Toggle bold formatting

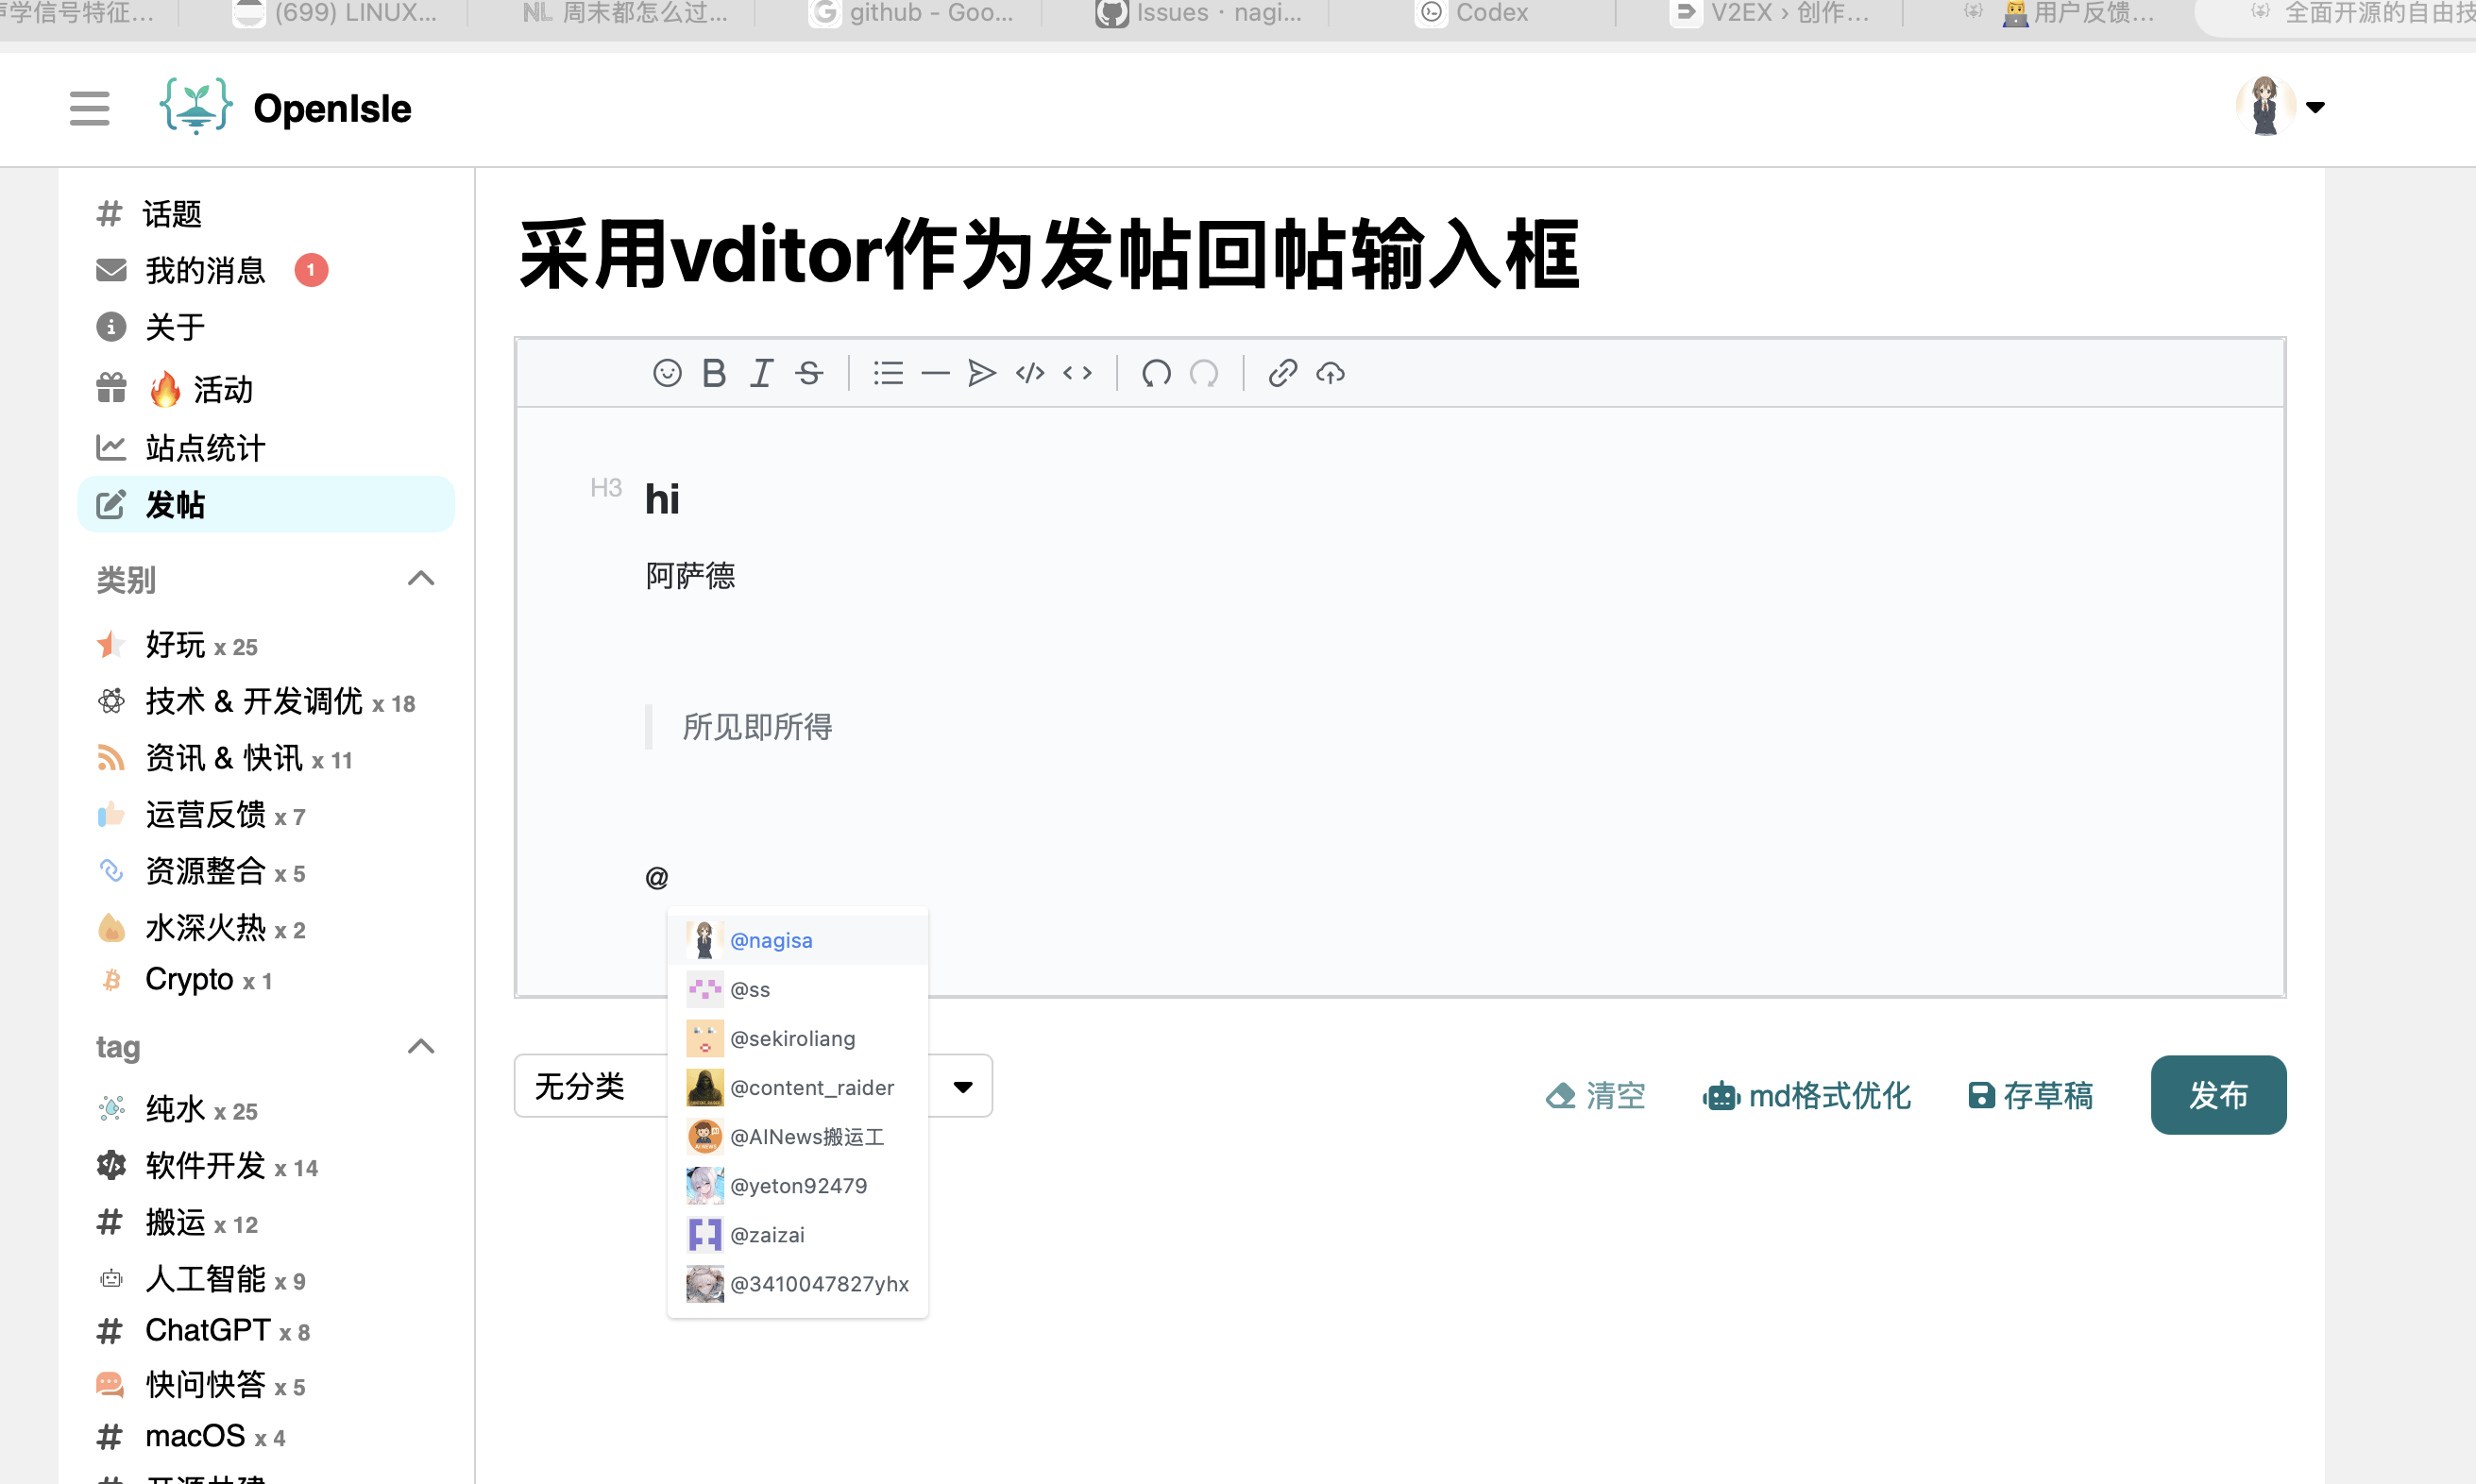click(x=714, y=373)
